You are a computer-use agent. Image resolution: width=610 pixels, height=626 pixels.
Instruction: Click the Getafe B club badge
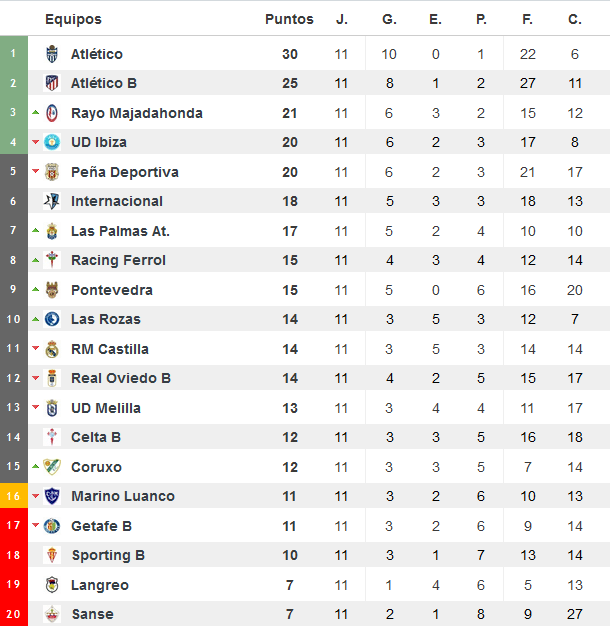(52, 526)
